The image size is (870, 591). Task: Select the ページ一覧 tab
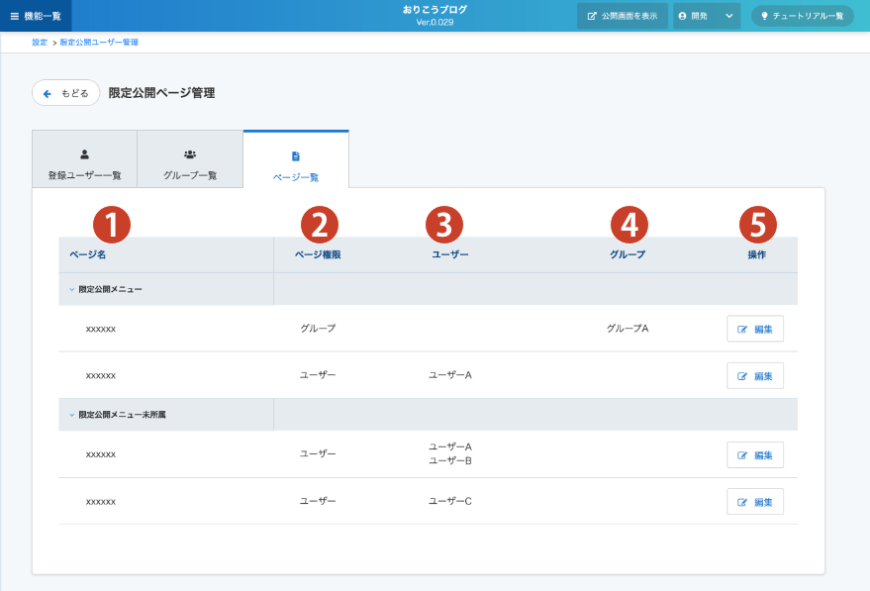click(296, 161)
